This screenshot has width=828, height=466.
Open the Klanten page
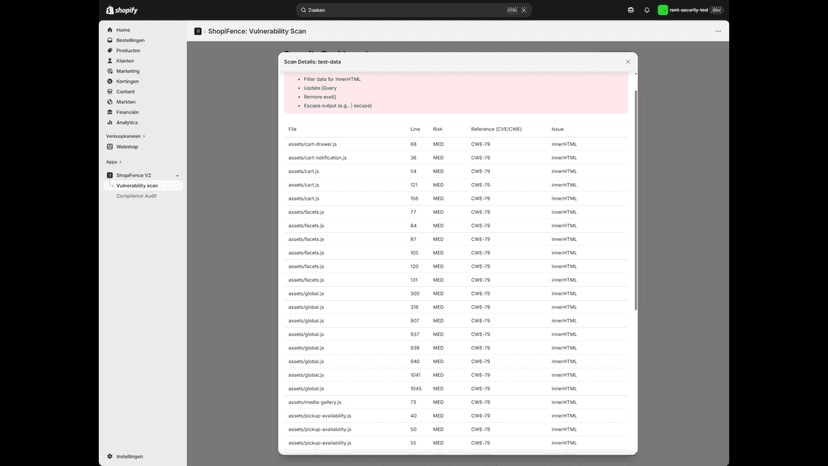click(125, 61)
